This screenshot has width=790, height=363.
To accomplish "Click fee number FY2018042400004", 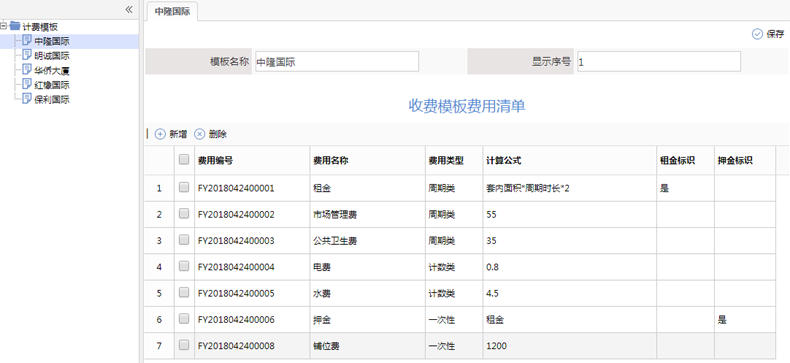I will [236, 267].
